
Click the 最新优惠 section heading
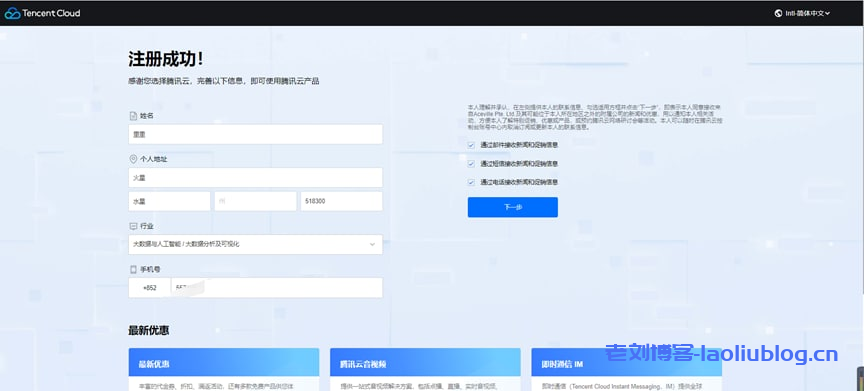click(x=149, y=331)
